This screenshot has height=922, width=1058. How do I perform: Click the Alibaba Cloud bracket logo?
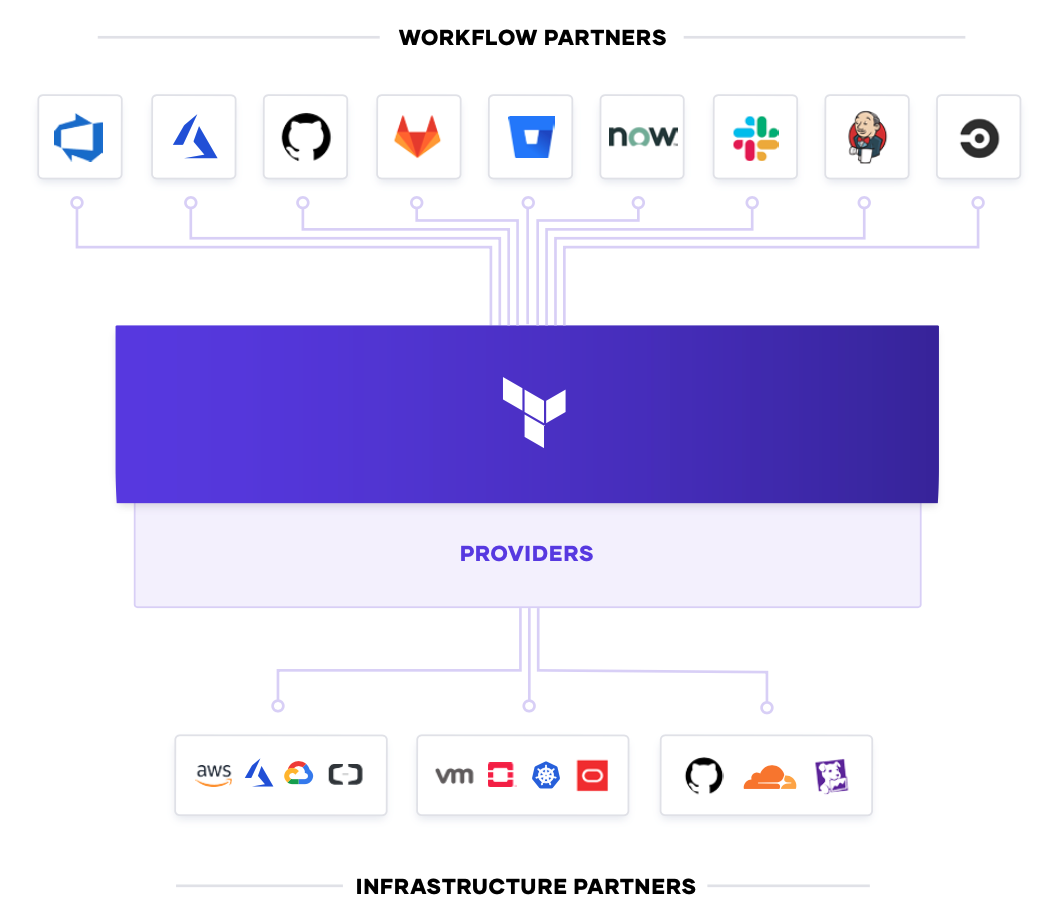(345, 774)
